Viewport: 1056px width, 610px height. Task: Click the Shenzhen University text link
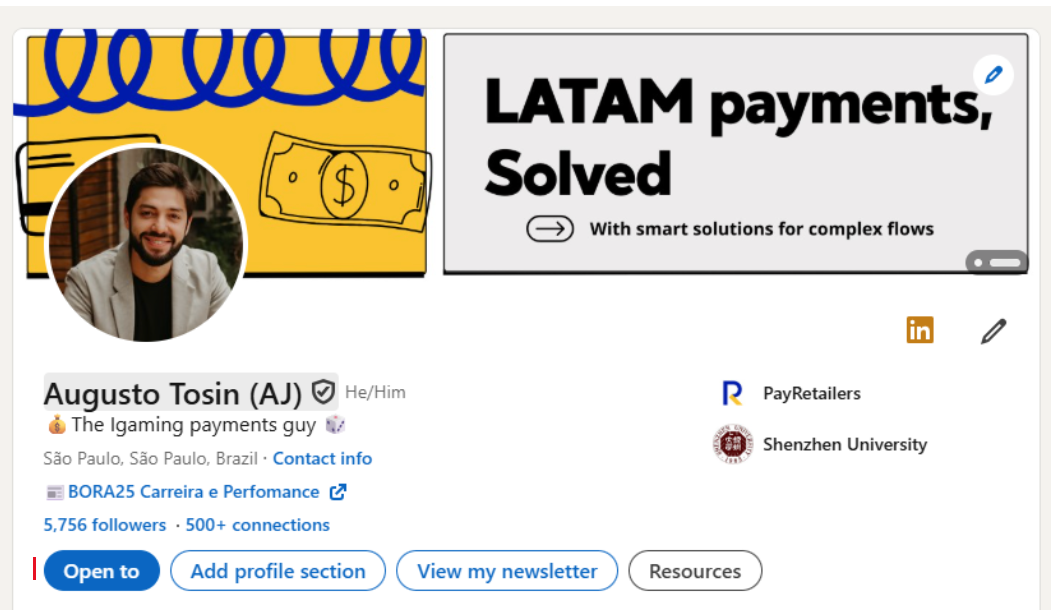click(x=845, y=444)
